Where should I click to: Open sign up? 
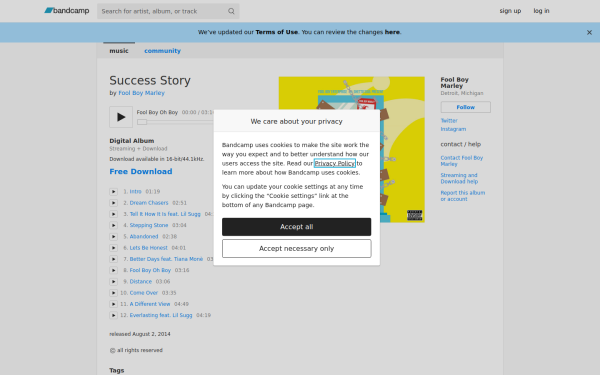click(x=510, y=11)
